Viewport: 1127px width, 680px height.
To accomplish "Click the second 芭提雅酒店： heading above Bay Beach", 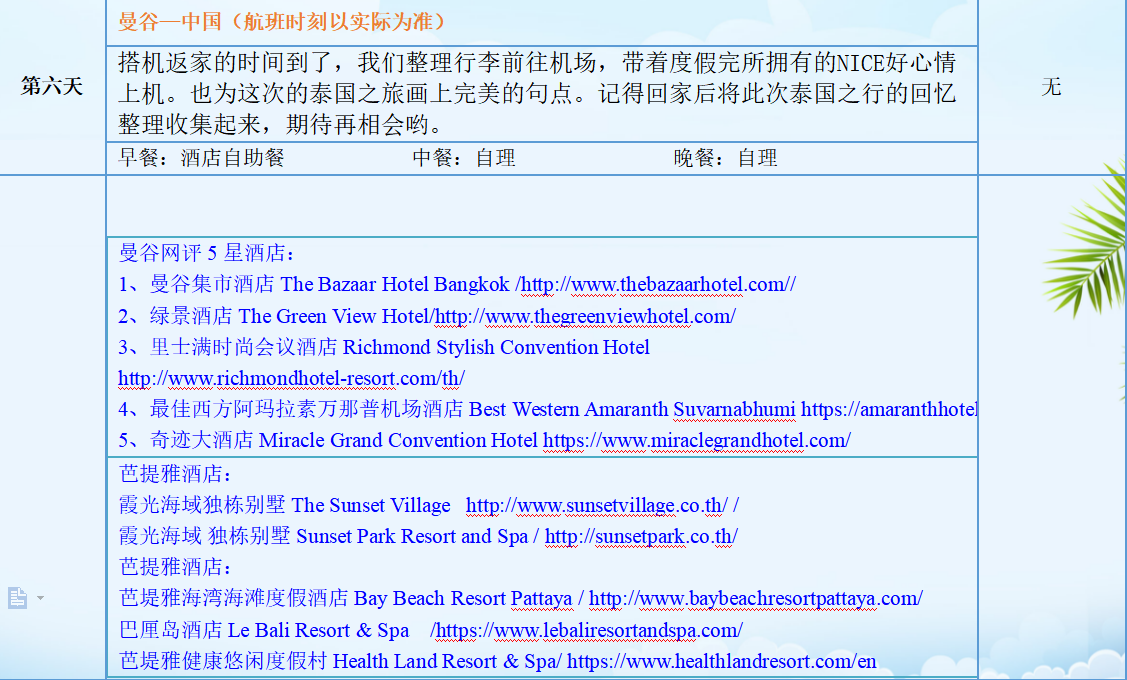I will [x=176, y=567].
